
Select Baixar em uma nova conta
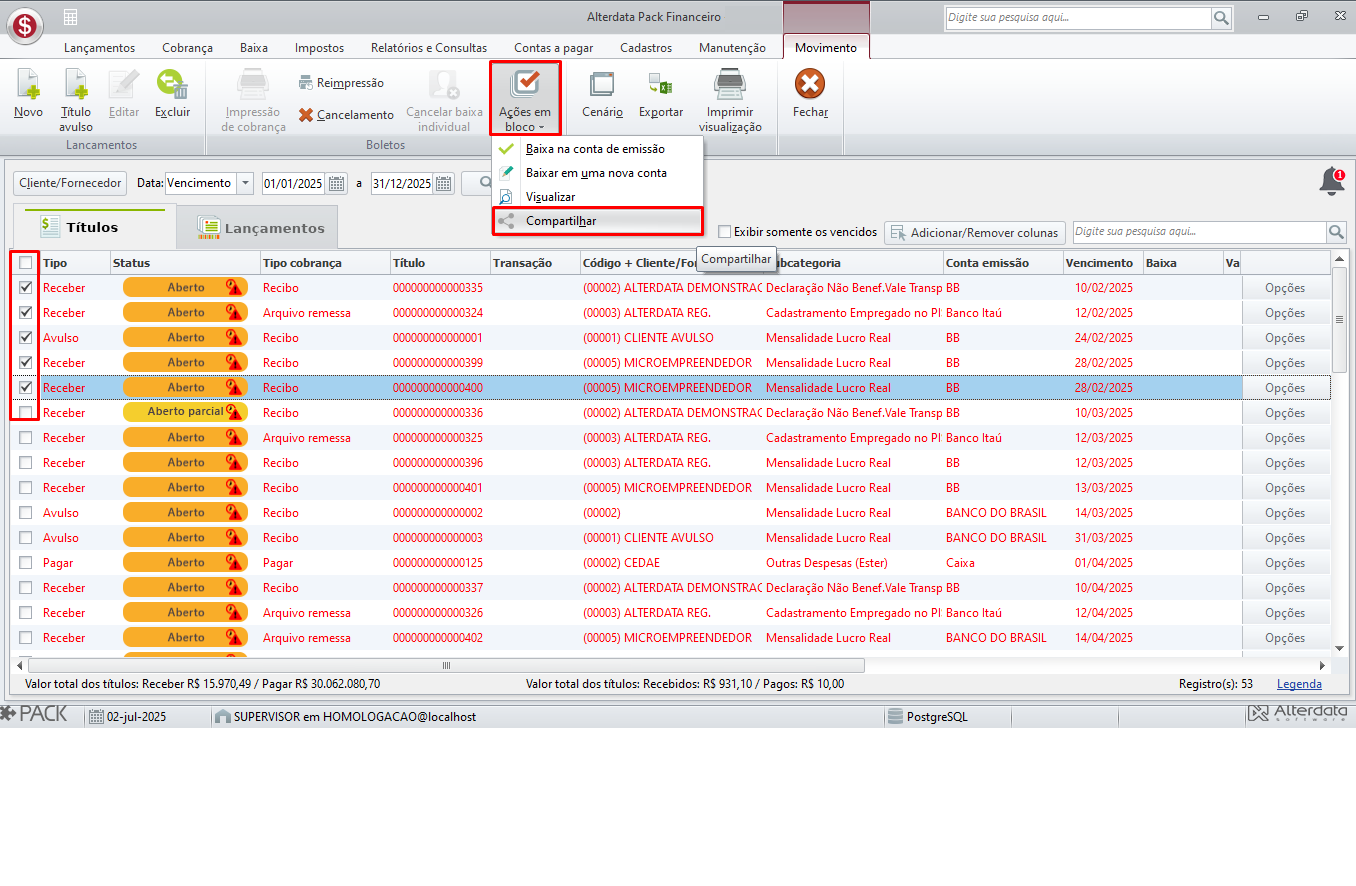598,173
